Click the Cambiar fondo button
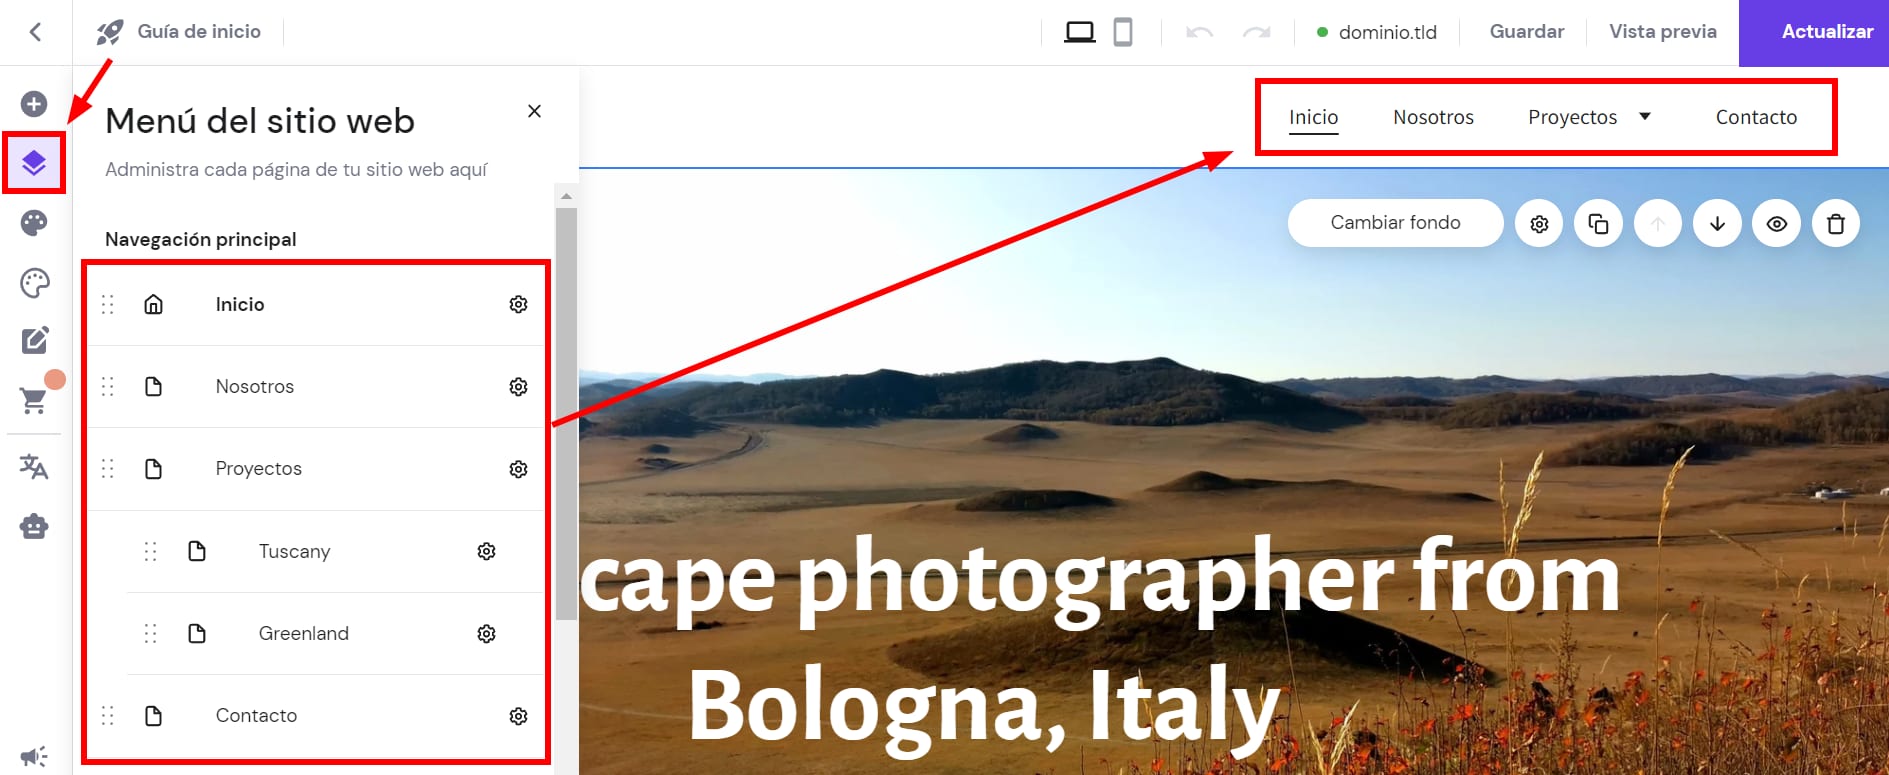Screen dimensions: 1889x775 (x=1395, y=223)
